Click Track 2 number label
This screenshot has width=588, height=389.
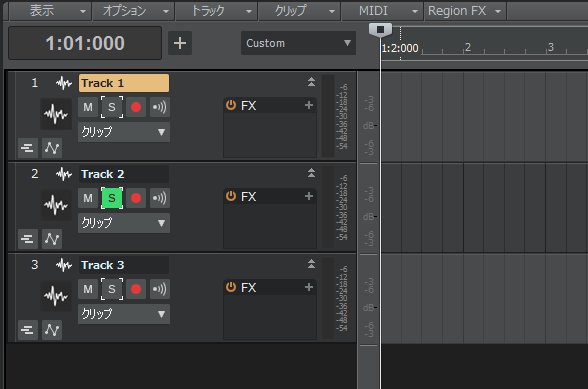click(34, 174)
